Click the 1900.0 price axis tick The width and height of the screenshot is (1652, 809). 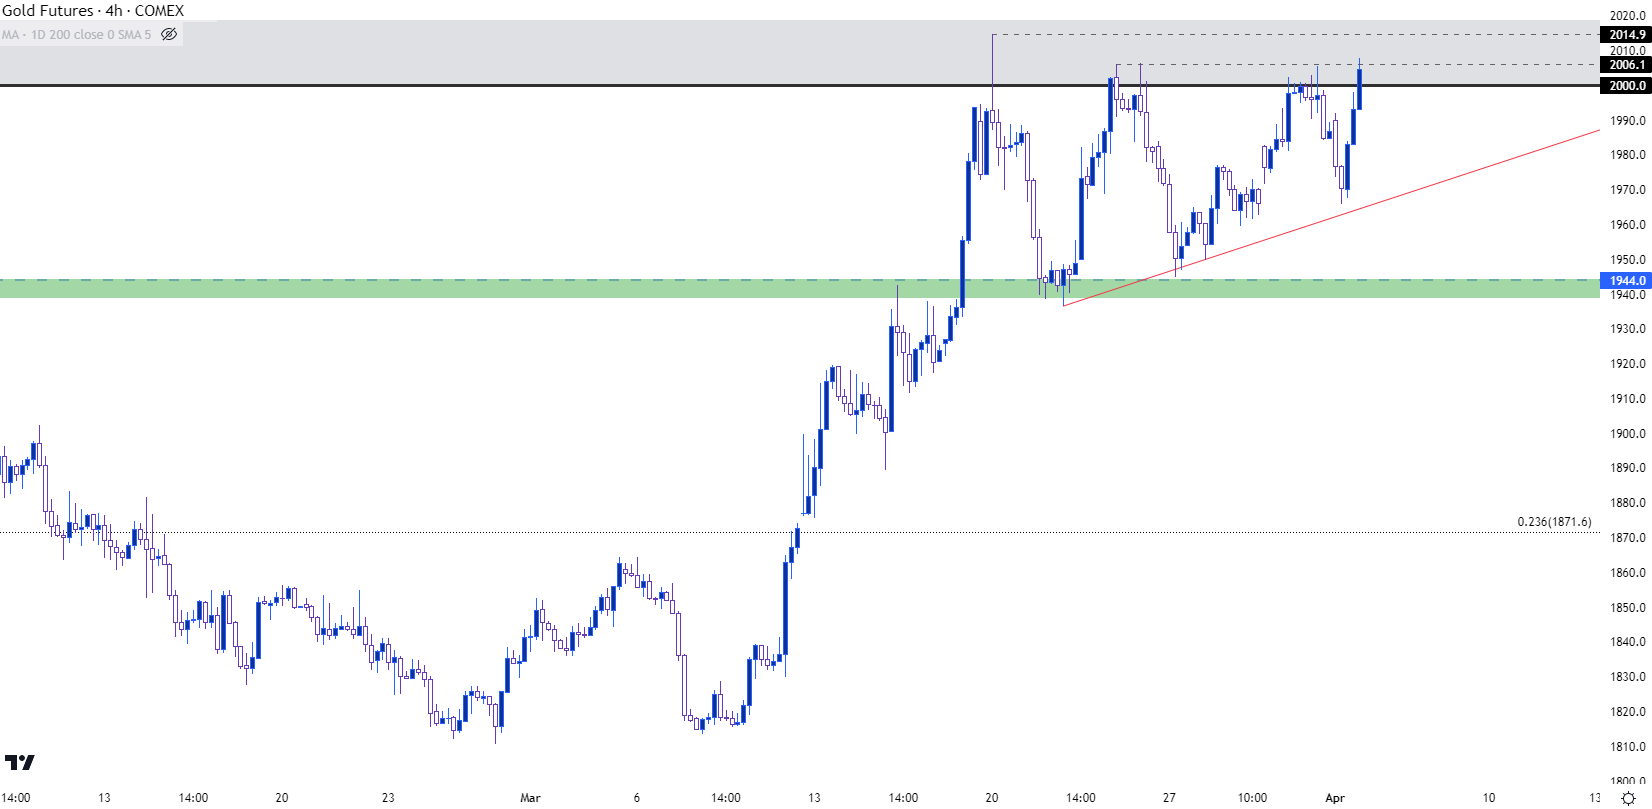1627,434
